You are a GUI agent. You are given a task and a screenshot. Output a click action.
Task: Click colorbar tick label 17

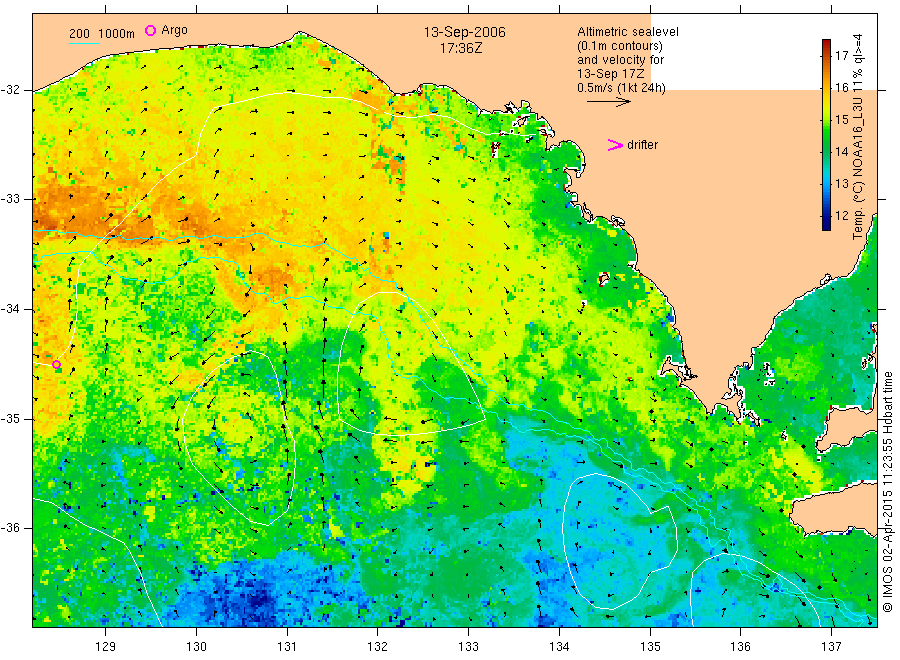pos(841,56)
